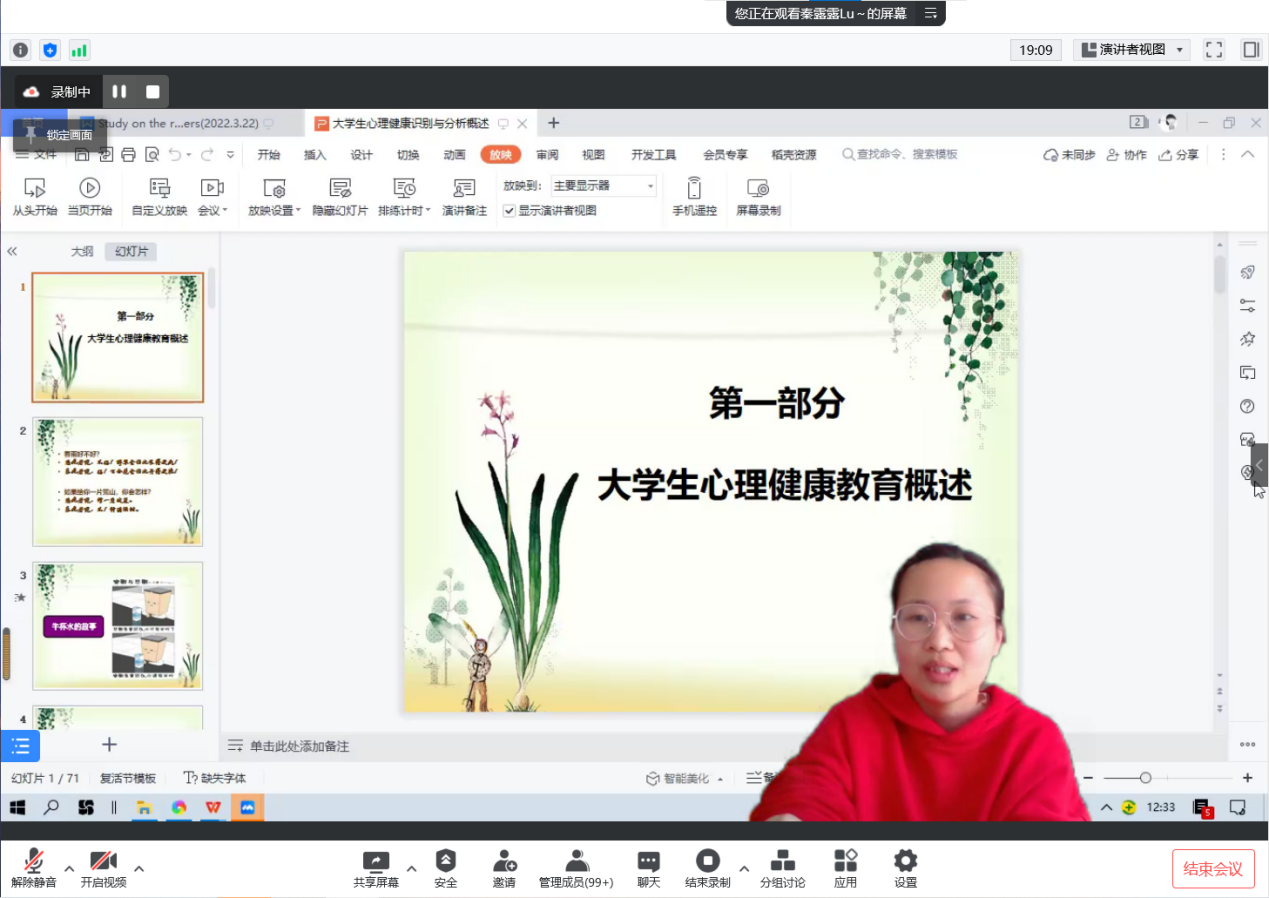The height and width of the screenshot is (898, 1269).
Task: Start slideshow with 当页开始 icon
Action: coord(89,188)
